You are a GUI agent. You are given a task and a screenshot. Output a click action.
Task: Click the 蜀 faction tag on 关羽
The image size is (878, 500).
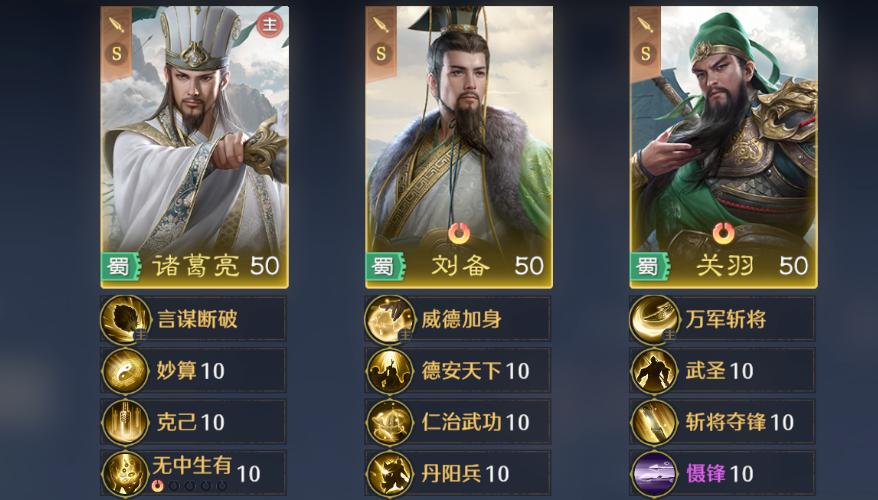(x=648, y=267)
